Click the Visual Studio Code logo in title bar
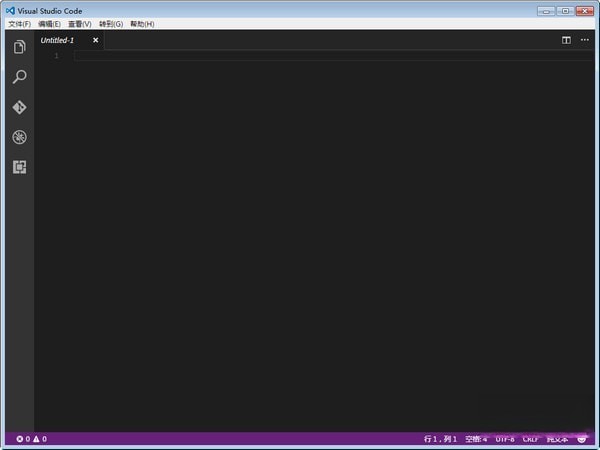 click(x=10, y=11)
